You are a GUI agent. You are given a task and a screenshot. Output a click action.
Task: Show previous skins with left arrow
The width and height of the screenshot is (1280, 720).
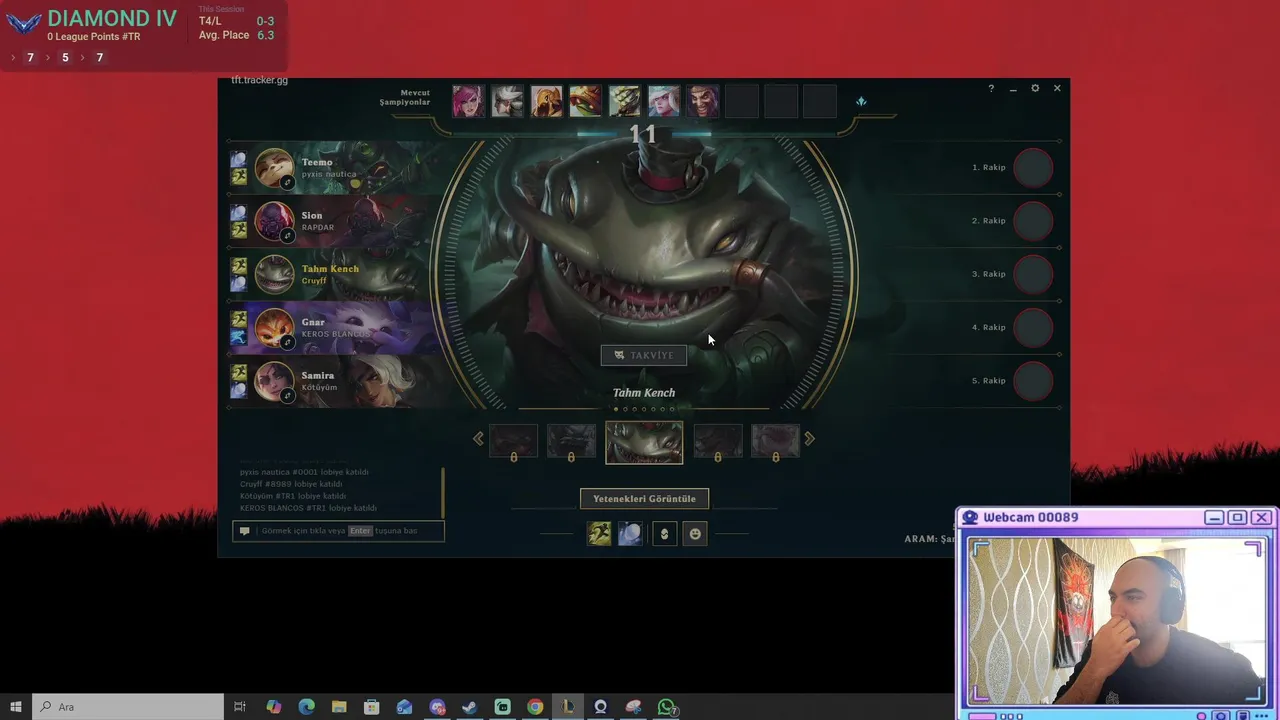(478, 438)
